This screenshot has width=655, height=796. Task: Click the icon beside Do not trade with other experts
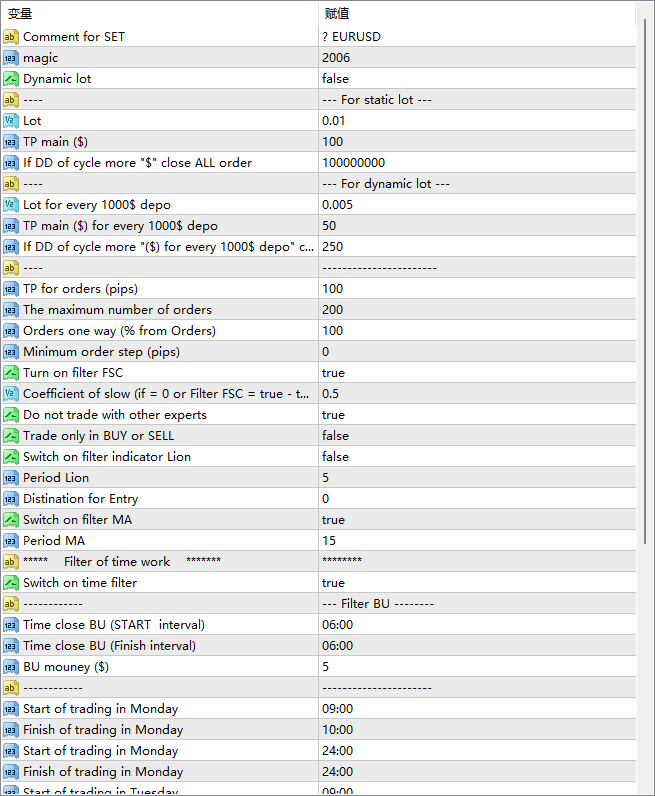11,415
